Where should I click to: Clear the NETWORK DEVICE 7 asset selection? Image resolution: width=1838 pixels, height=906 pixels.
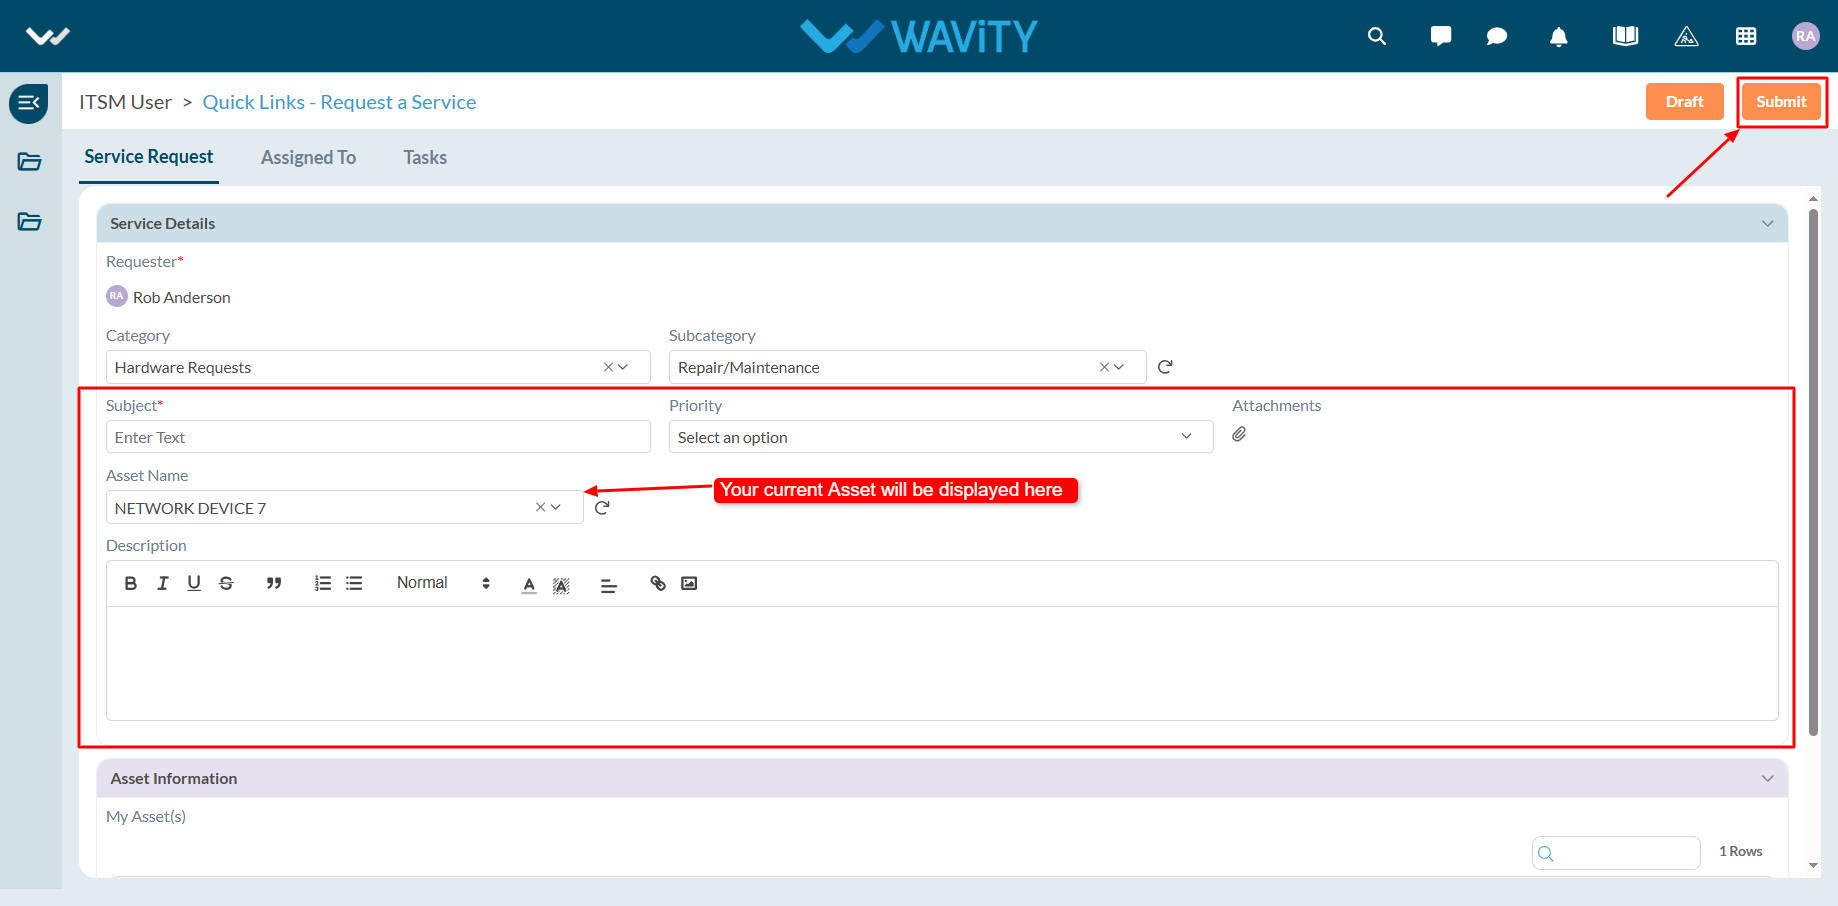(x=540, y=507)
